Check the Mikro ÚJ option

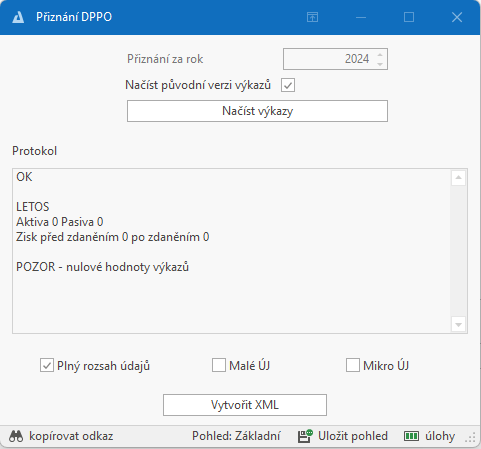tap(353, 365)
